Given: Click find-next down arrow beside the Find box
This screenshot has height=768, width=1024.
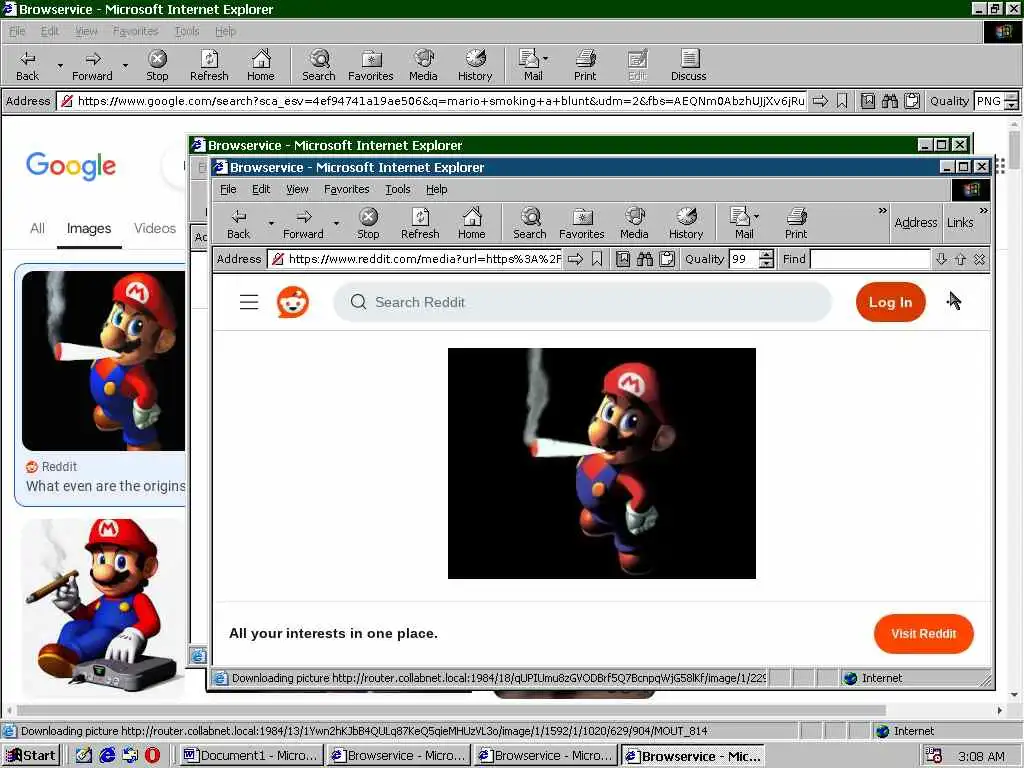Looking at the screenshot, I should (941, 259).
